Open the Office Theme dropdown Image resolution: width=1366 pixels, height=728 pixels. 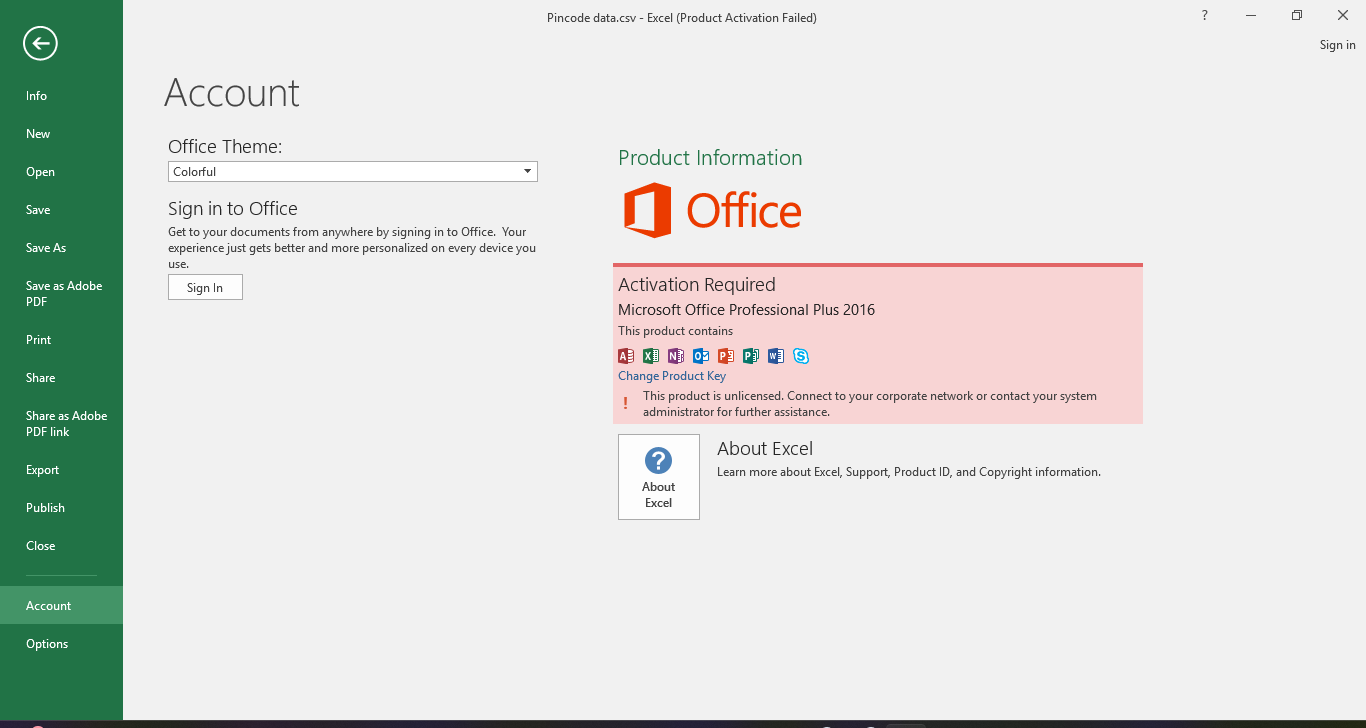click(x=527, y=171)
